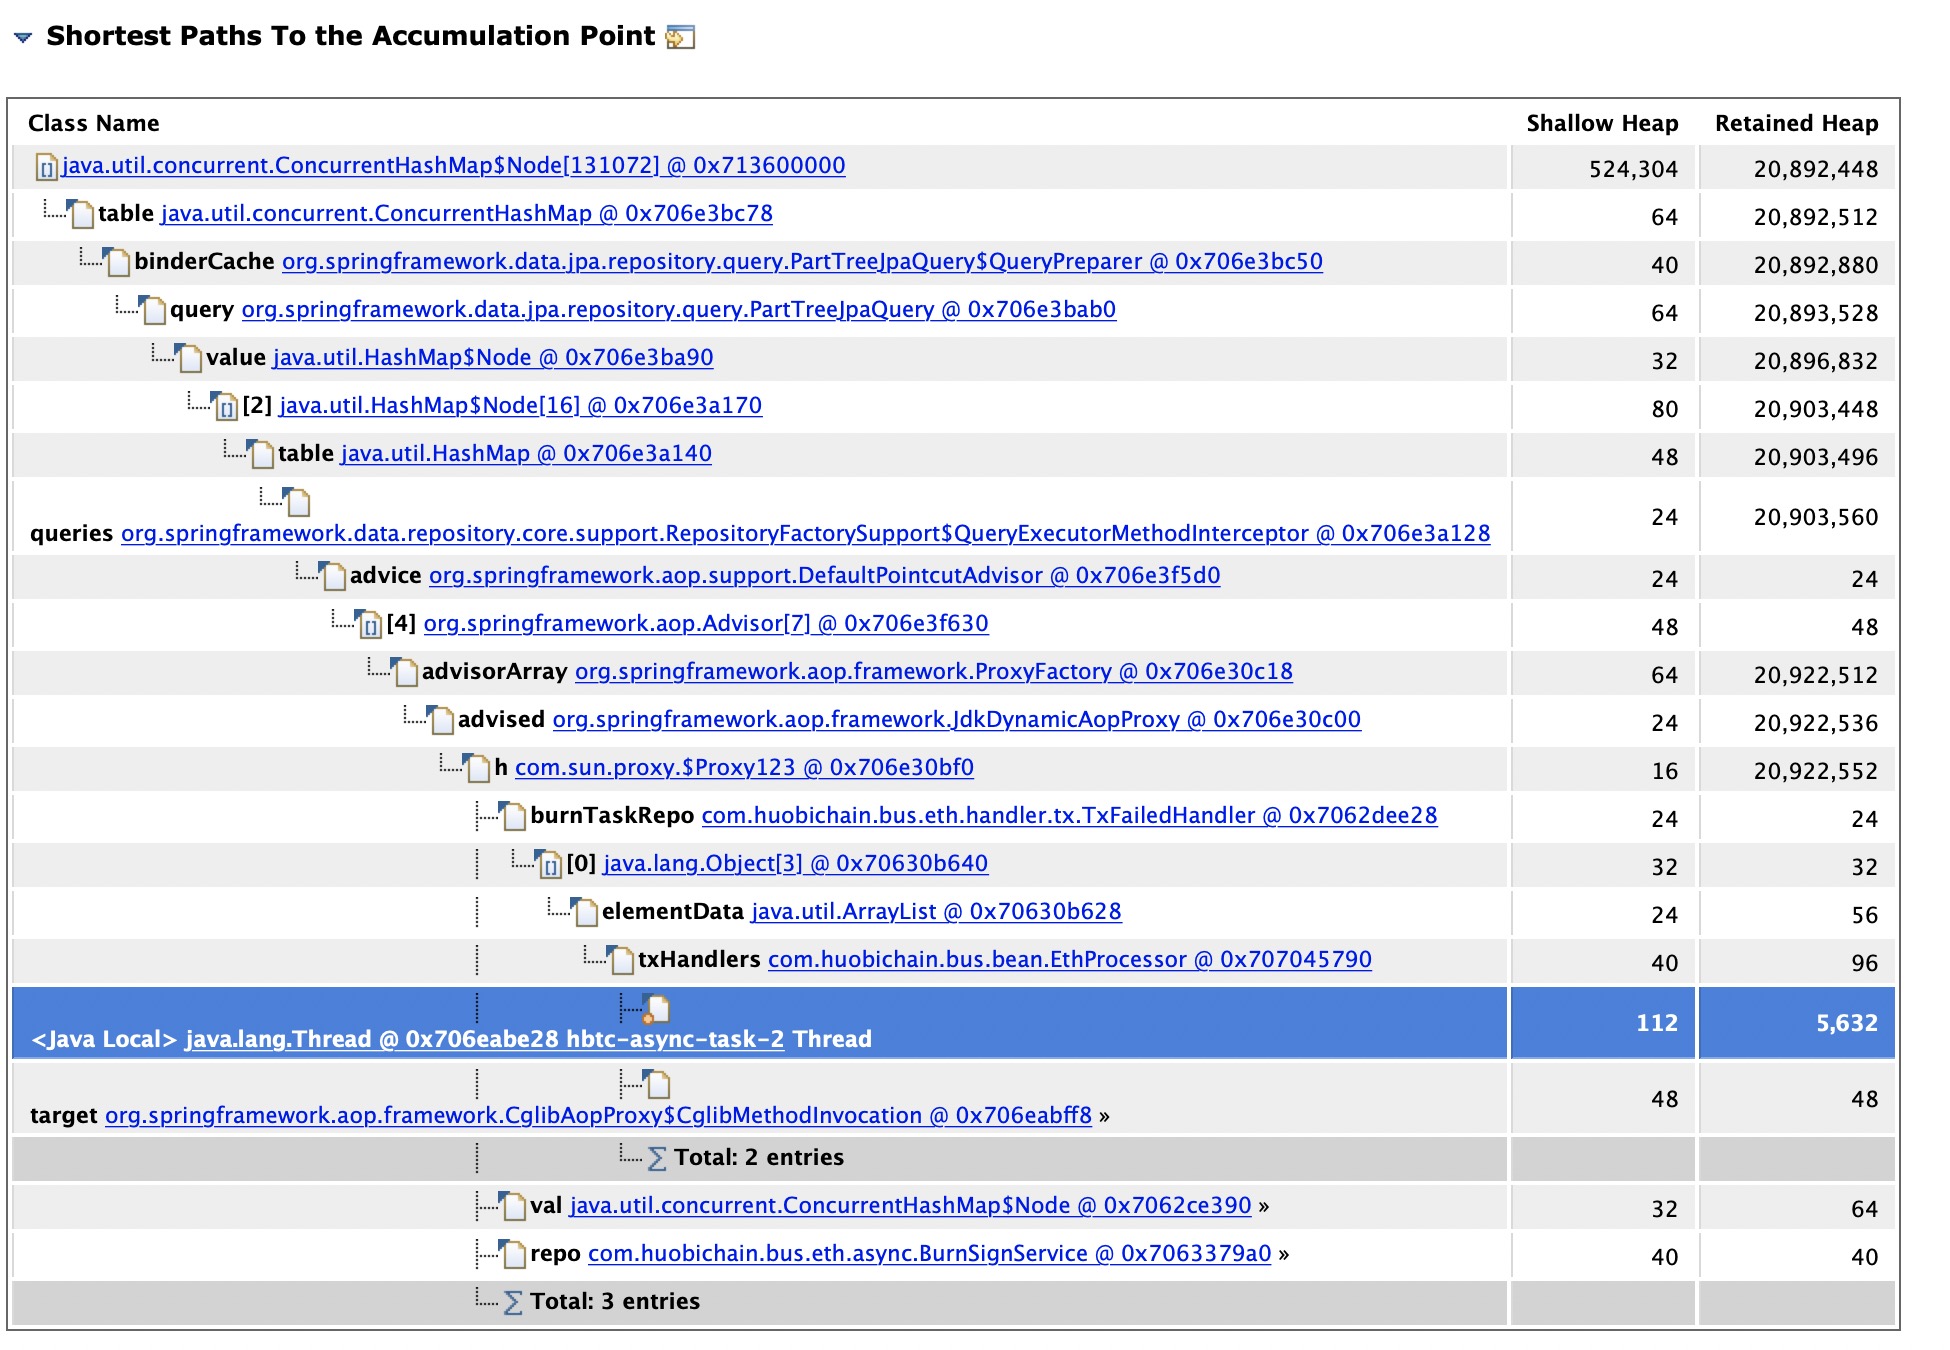Open the PartTreeJpaQuery @ 0x706e3bab0 link
Screen dimensions: 1950x1350
click(x=678, y=310)
